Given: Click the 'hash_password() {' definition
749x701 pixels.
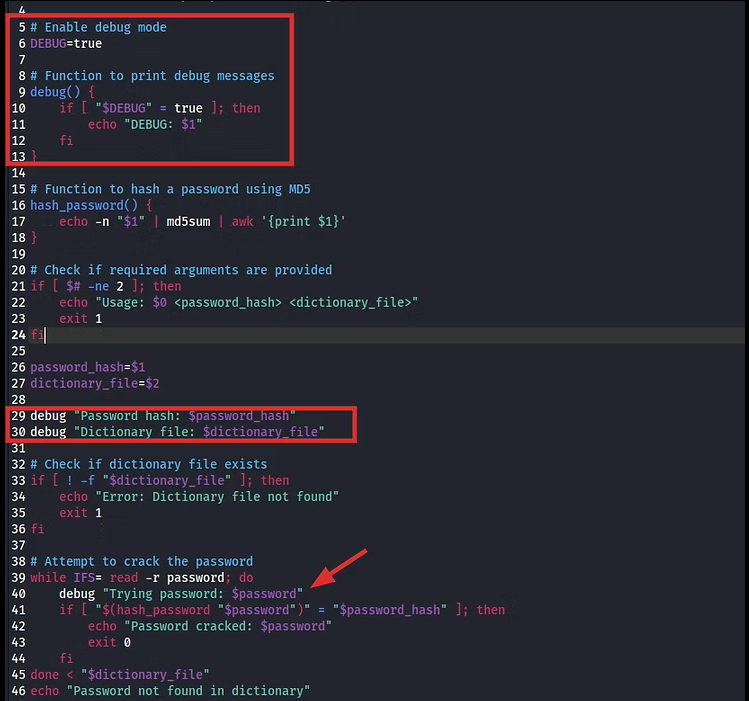Looking at the screenshot, I should coord(91,205).
